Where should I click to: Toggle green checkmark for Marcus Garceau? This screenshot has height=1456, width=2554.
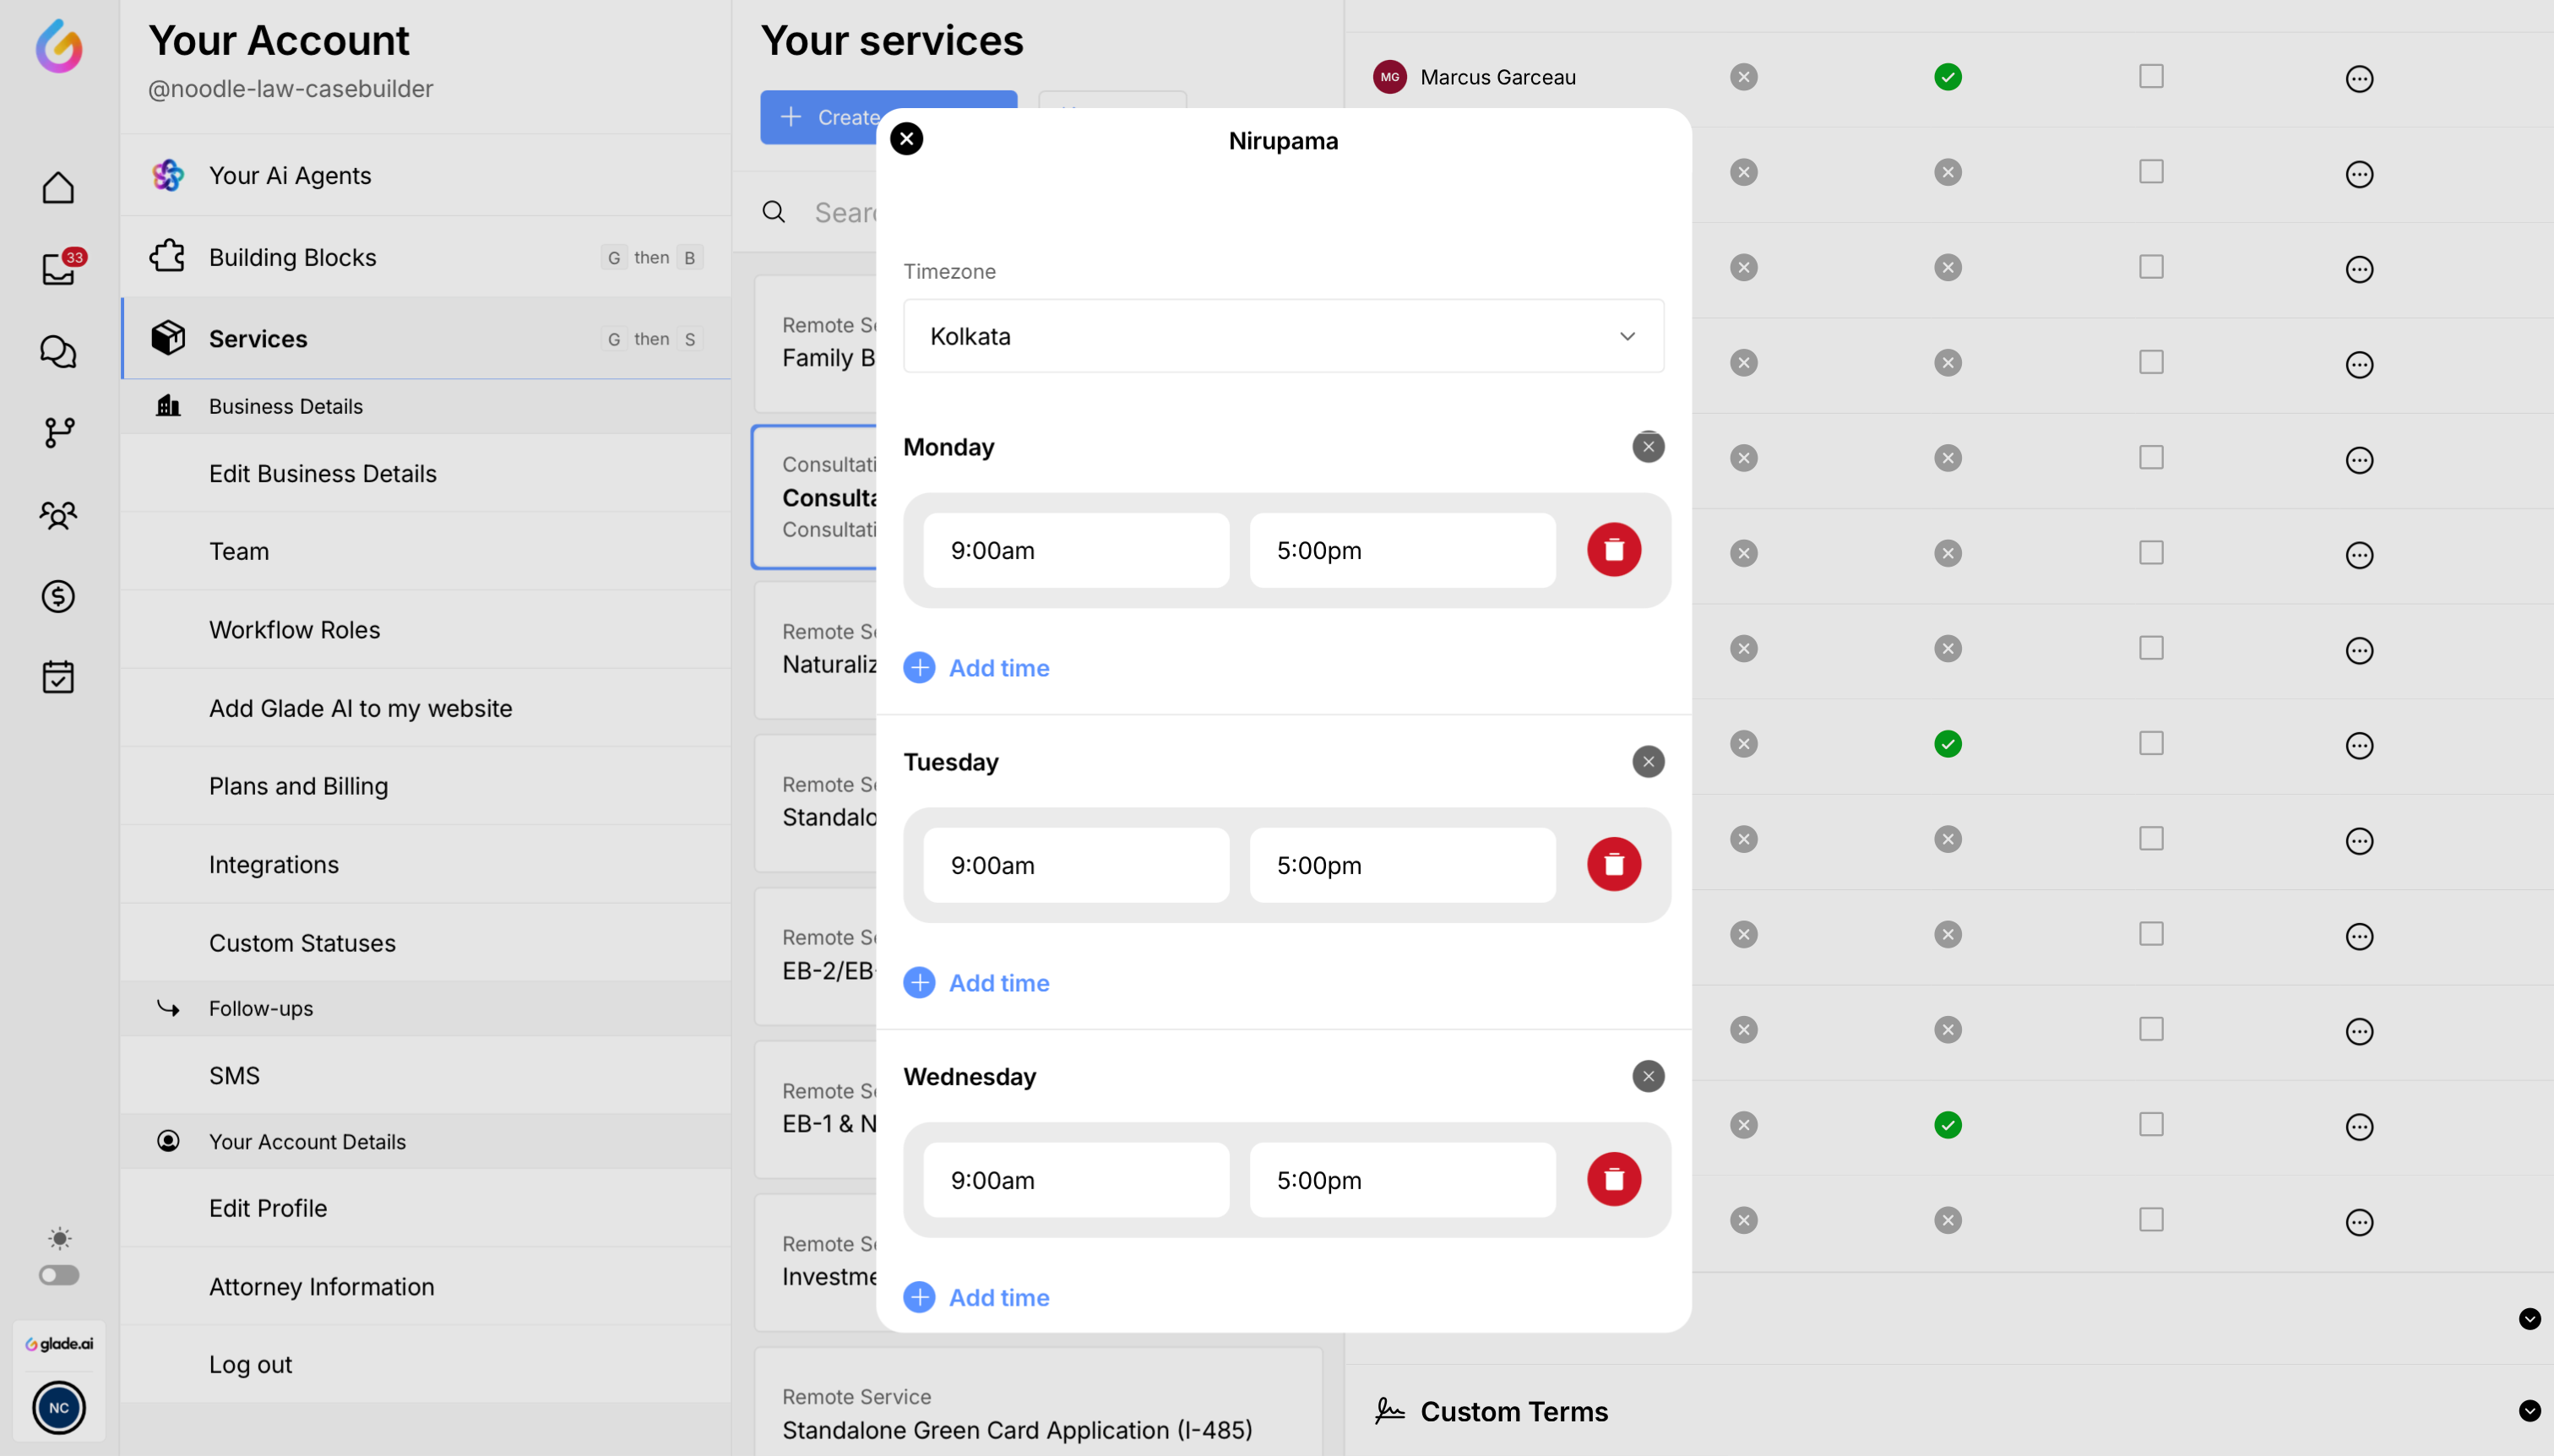coord(1946,77)
